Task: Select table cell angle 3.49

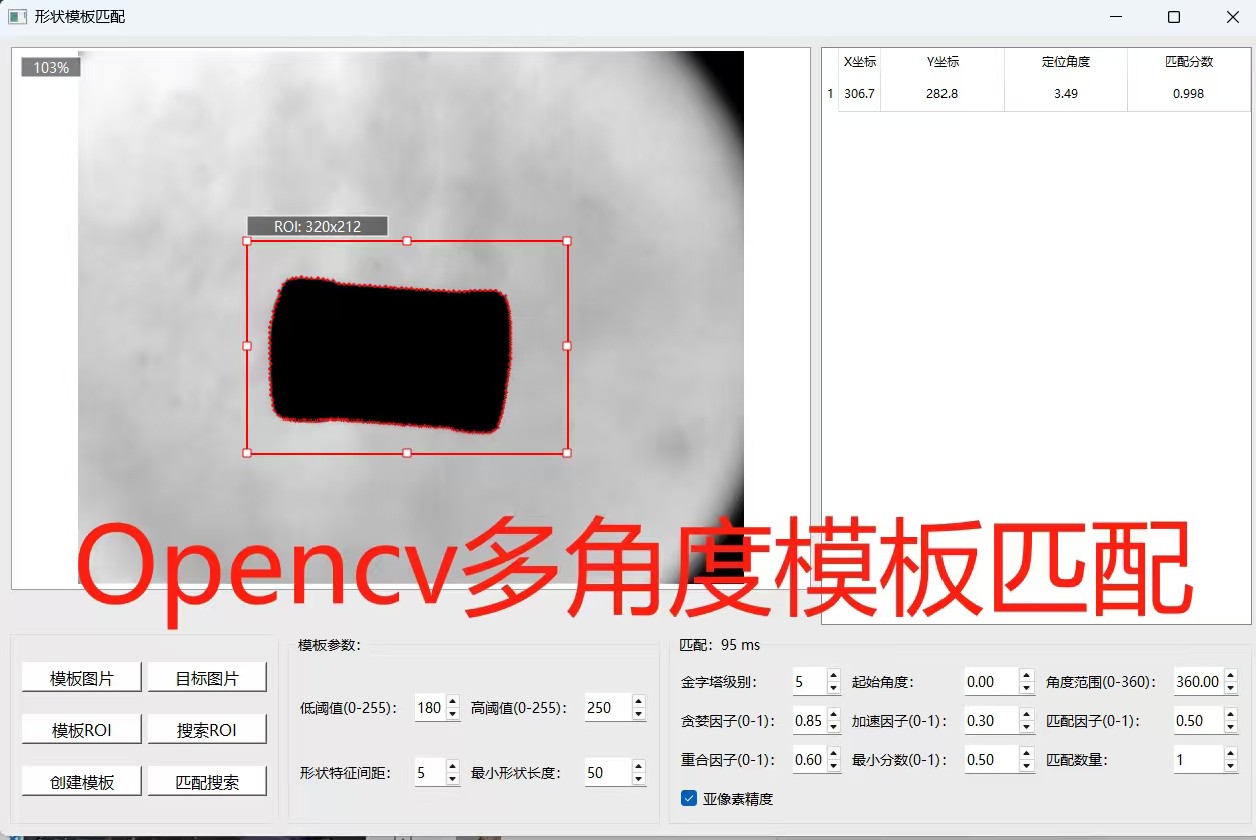Action: (1066, 94)
